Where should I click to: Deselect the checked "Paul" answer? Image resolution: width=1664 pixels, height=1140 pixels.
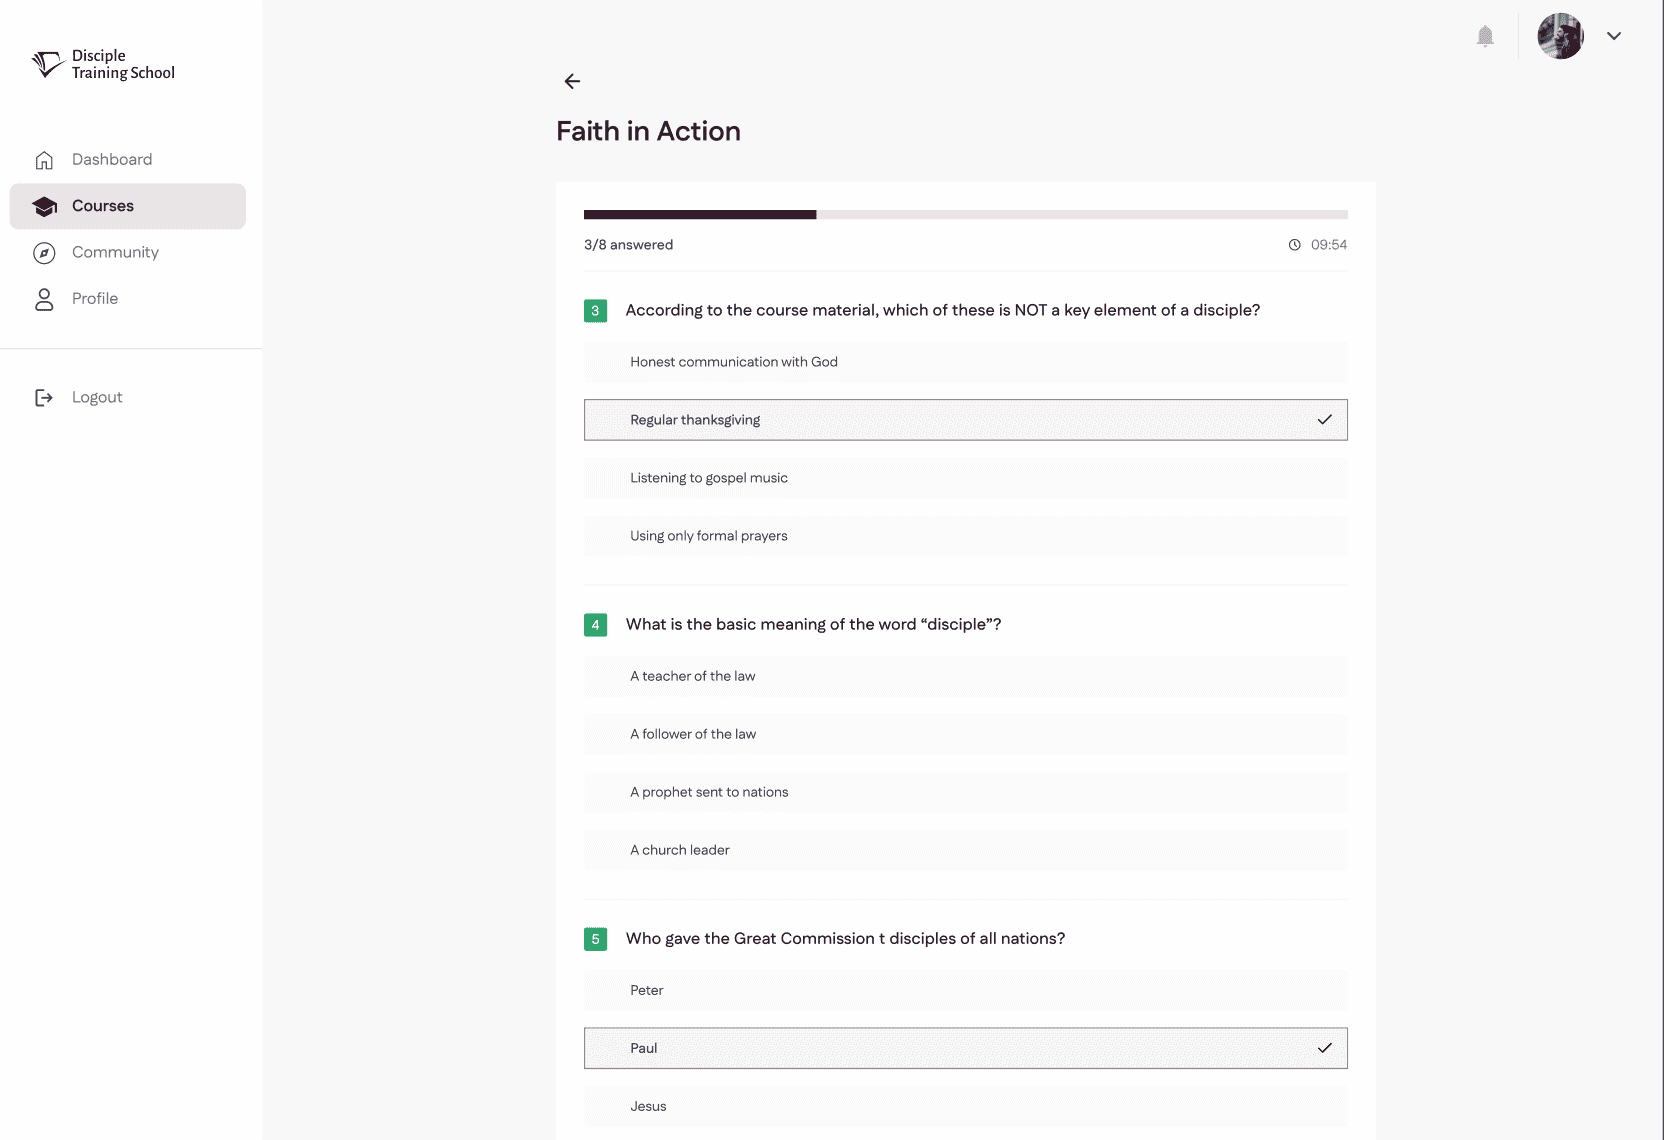click(x=965, y=1048)
